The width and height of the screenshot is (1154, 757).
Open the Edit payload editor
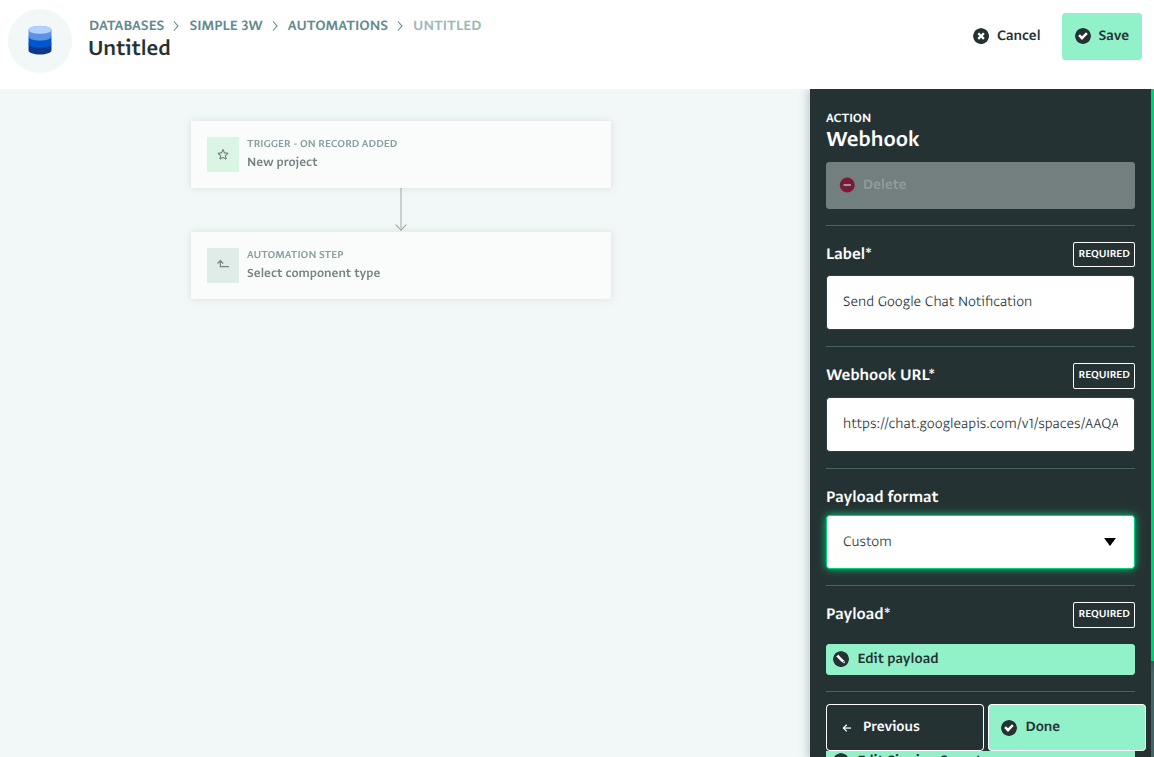[x=980, y=659]
